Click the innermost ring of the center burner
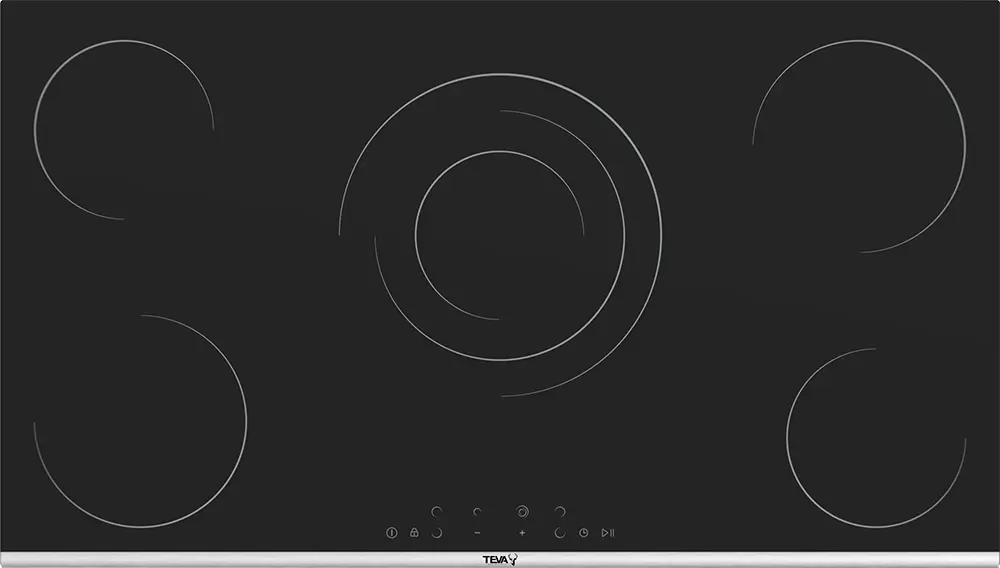Screen dimensions: 1000x568 click(500, 235)
